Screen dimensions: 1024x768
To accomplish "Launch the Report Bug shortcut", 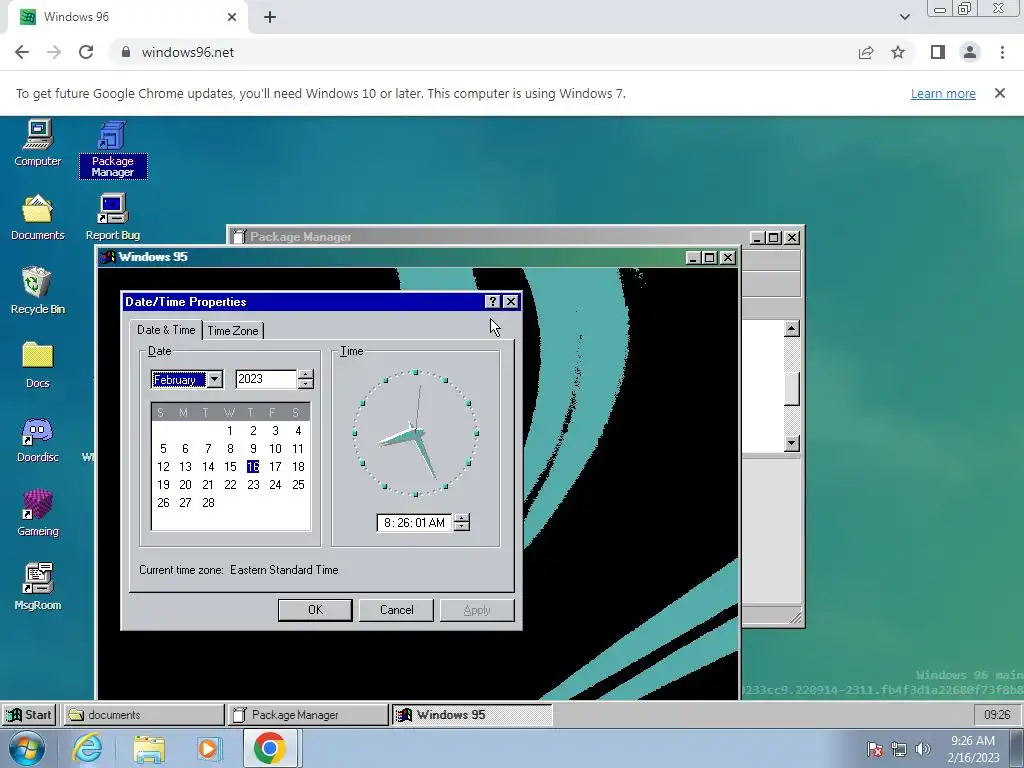I will [x=112, y=217].
